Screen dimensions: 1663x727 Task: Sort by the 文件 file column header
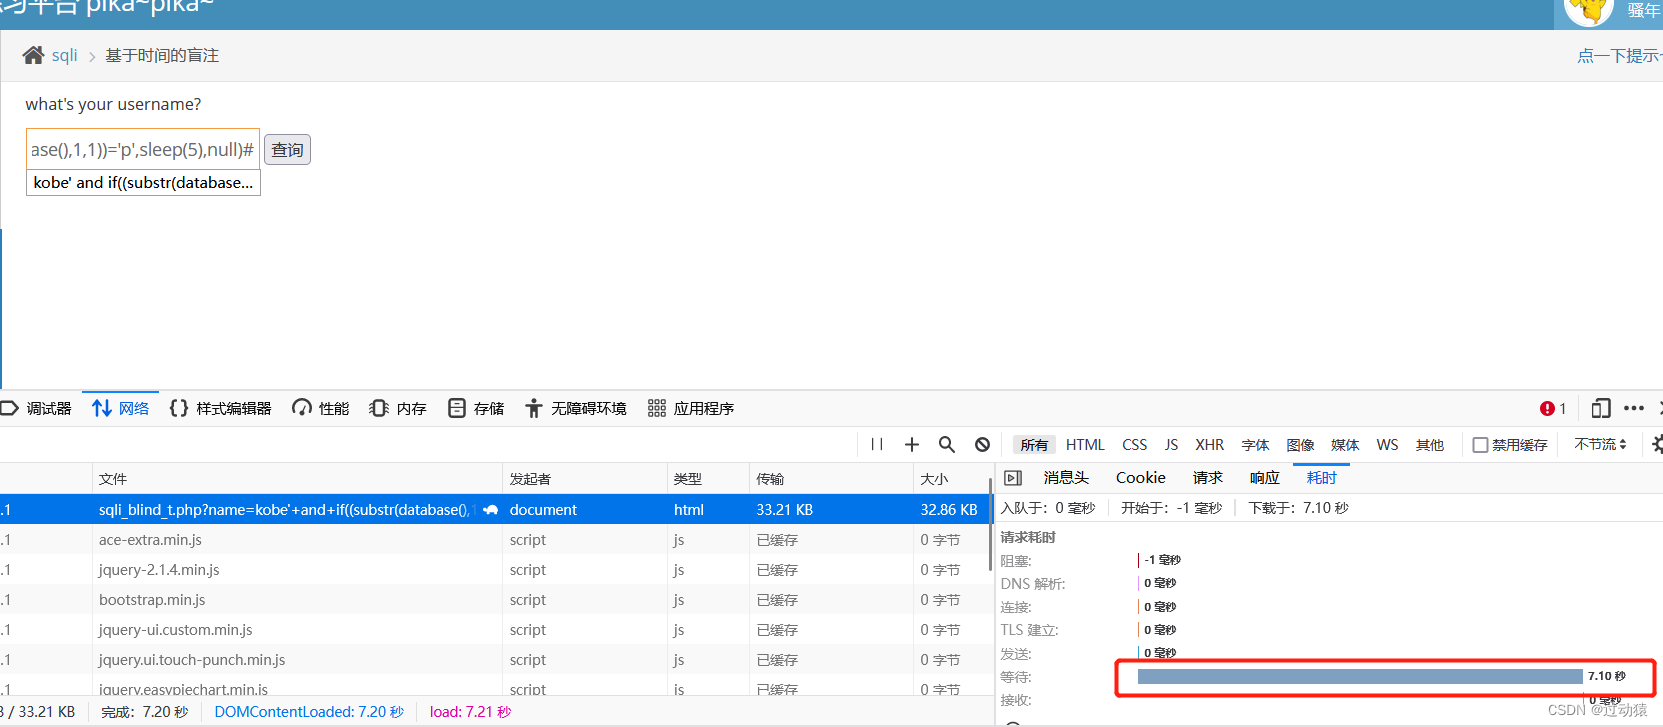297,479
